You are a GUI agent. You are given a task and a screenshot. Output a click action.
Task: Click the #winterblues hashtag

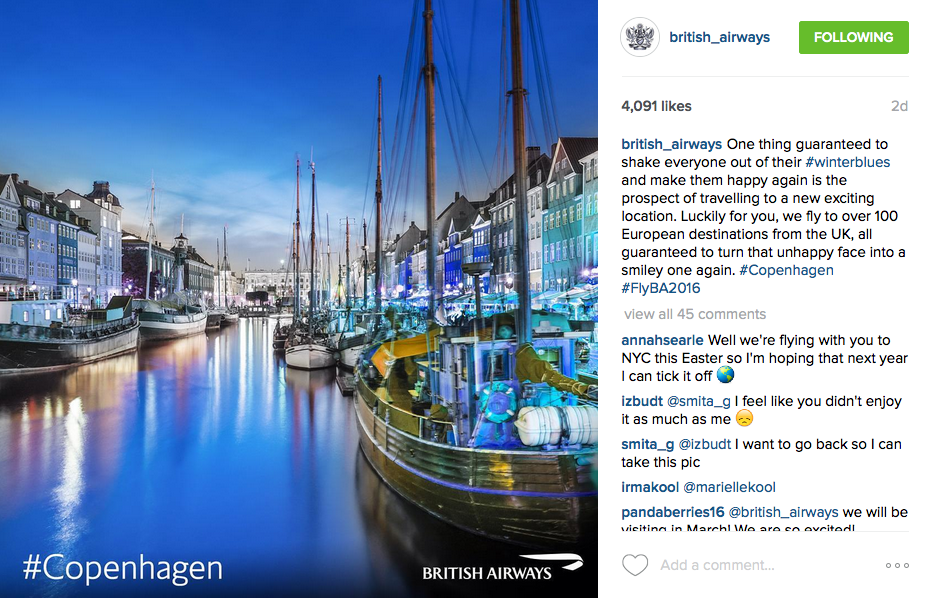pyautogui.click(x=847, y=162)
